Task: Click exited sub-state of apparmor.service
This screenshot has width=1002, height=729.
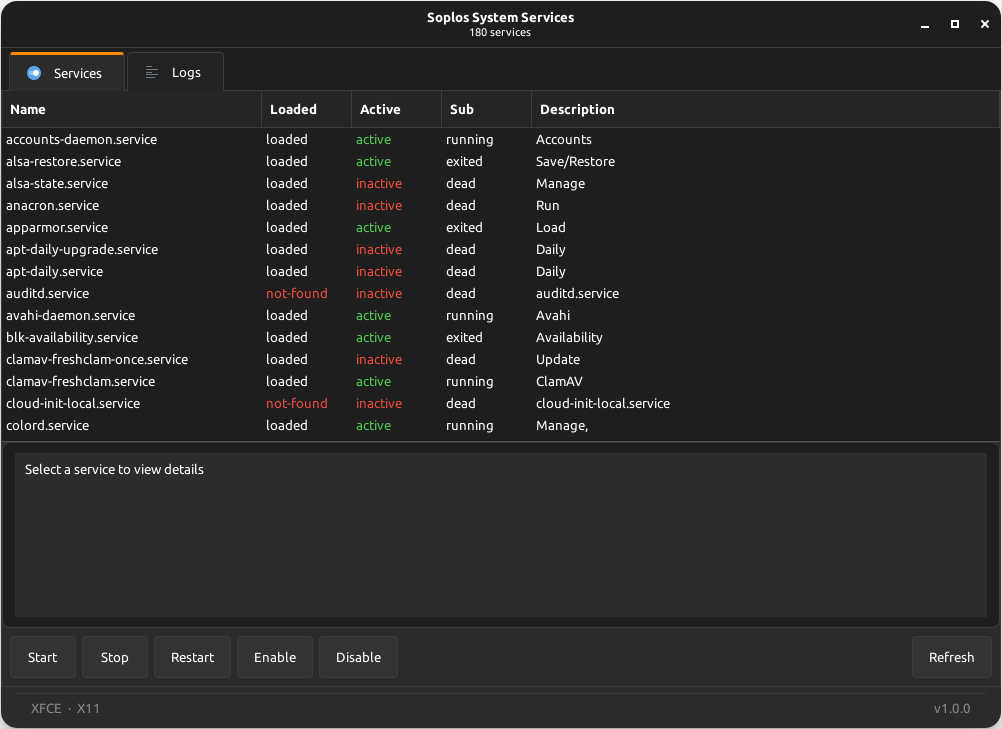Action: tap(464, 227)
